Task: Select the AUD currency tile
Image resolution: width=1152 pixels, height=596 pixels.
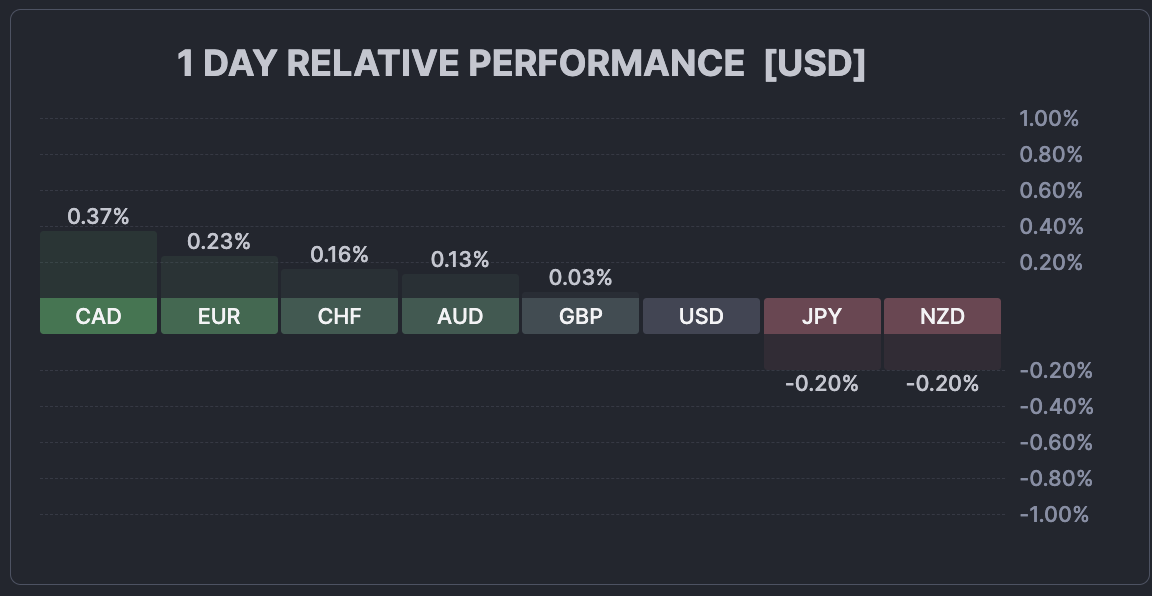Action: [x=460, y=316]
